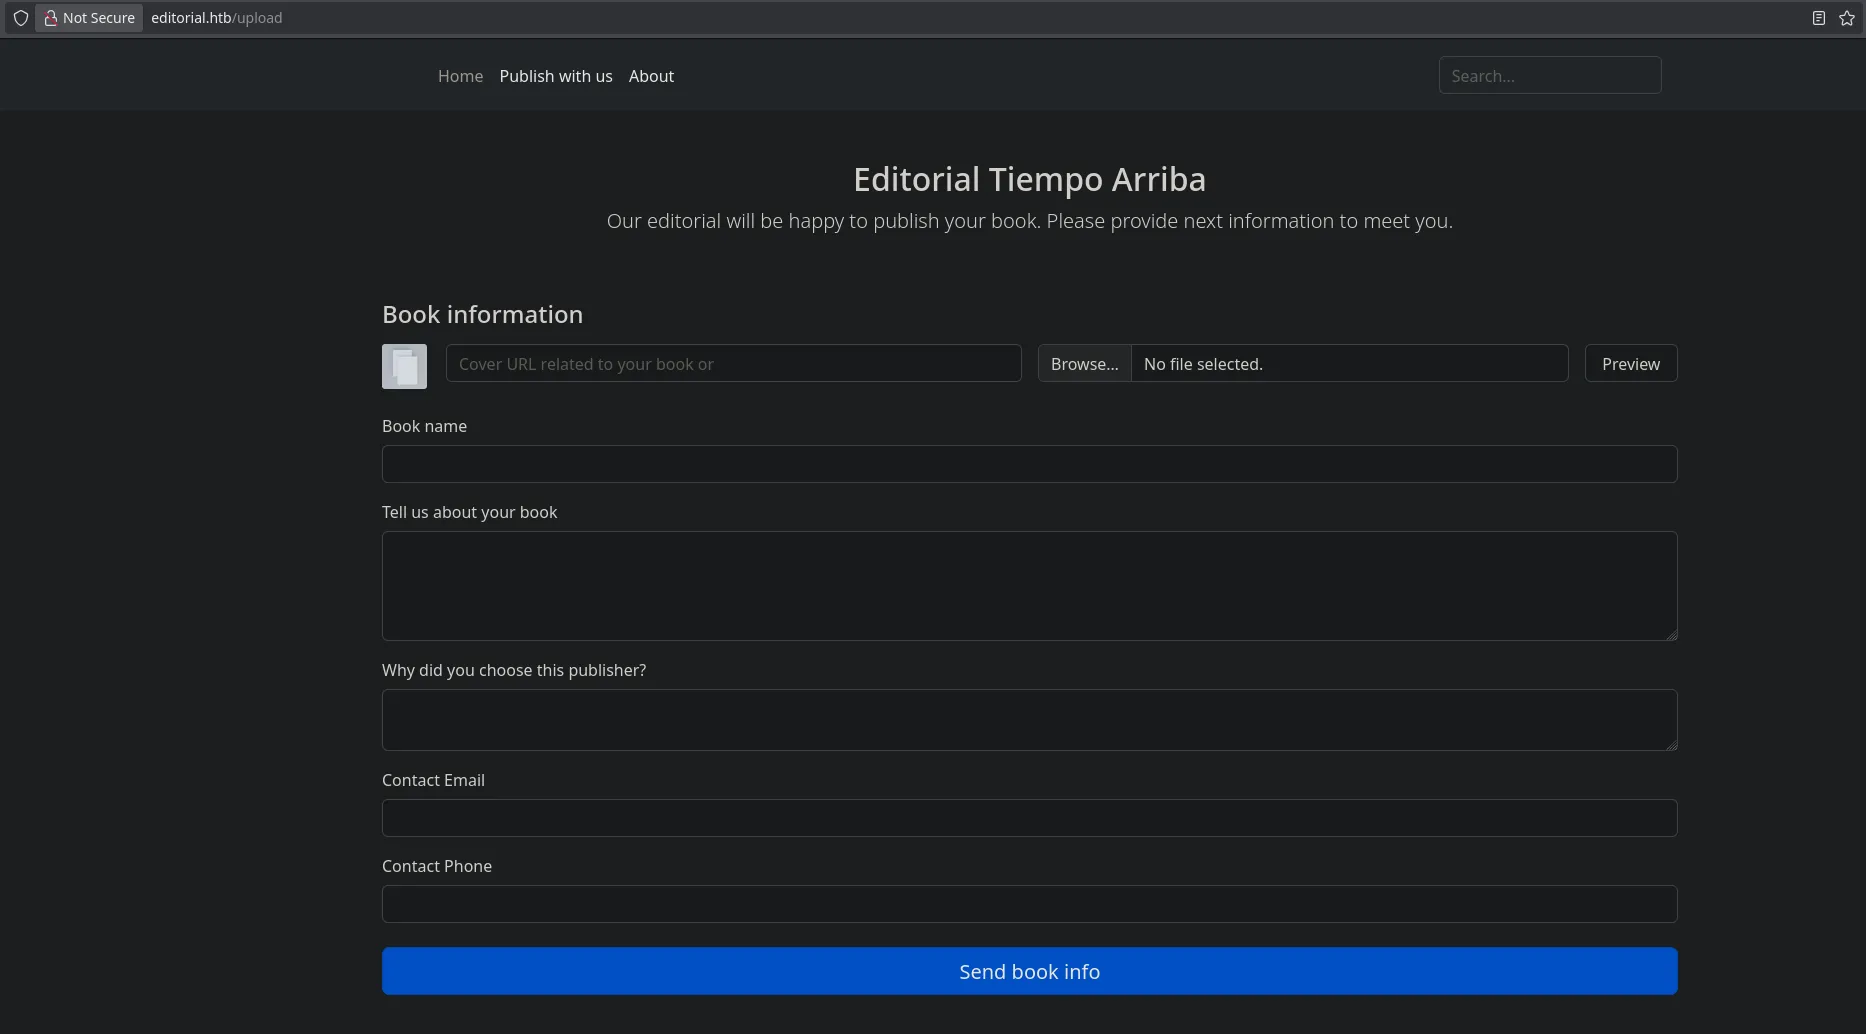This screenshot has width=1866, height=1034.
Task: Click the Book name text field
Action: coord(1029,464)
